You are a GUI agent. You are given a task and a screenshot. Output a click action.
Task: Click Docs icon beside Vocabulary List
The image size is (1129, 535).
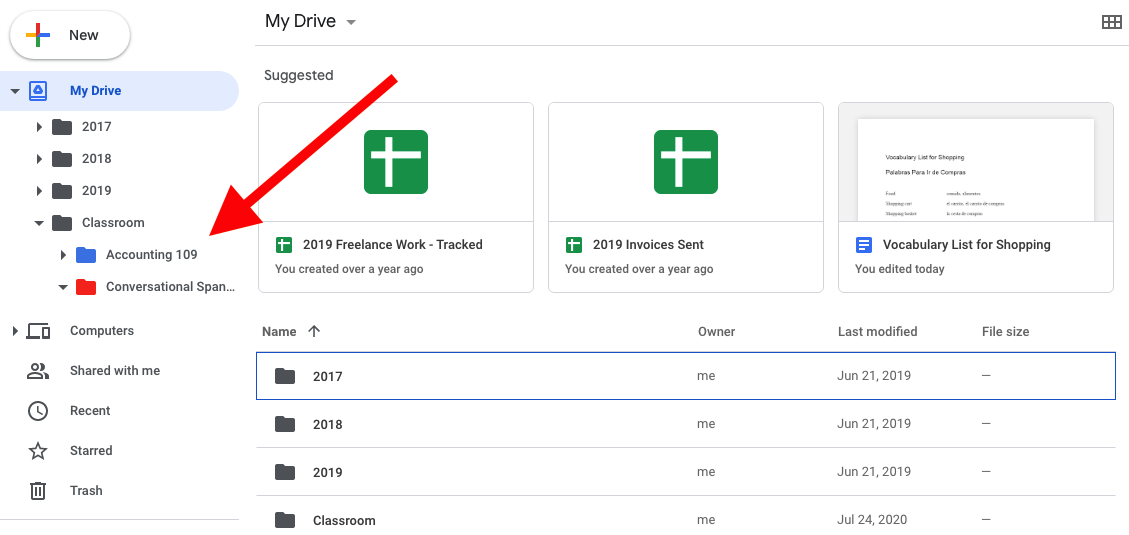click(863, 245)
